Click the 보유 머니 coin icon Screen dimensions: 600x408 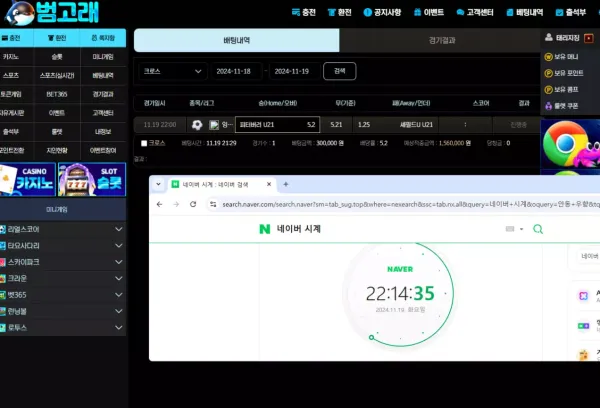[x=548, y=57]
